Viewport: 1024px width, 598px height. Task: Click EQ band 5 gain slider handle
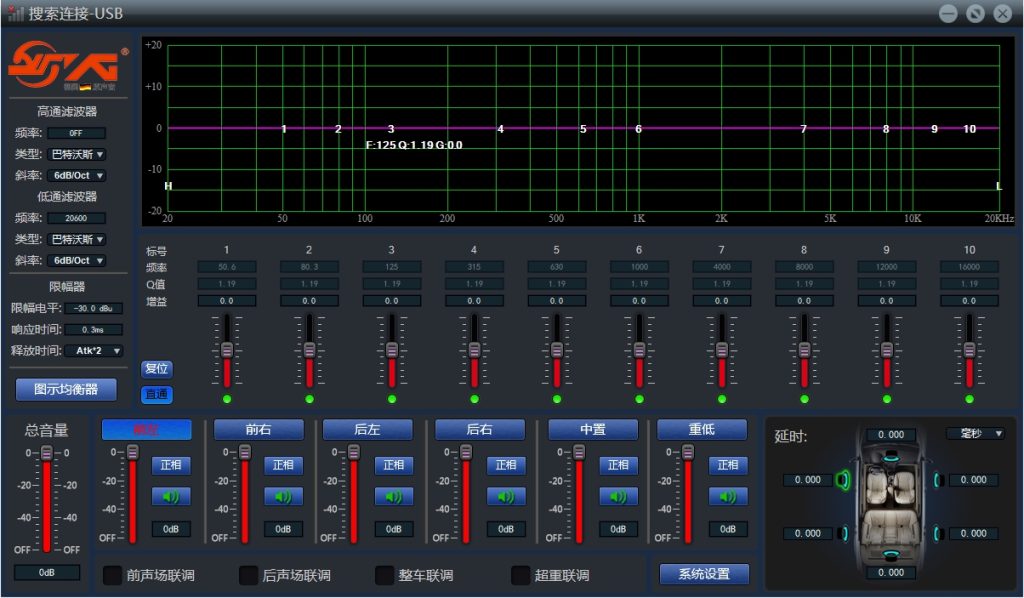coord(556,350)
